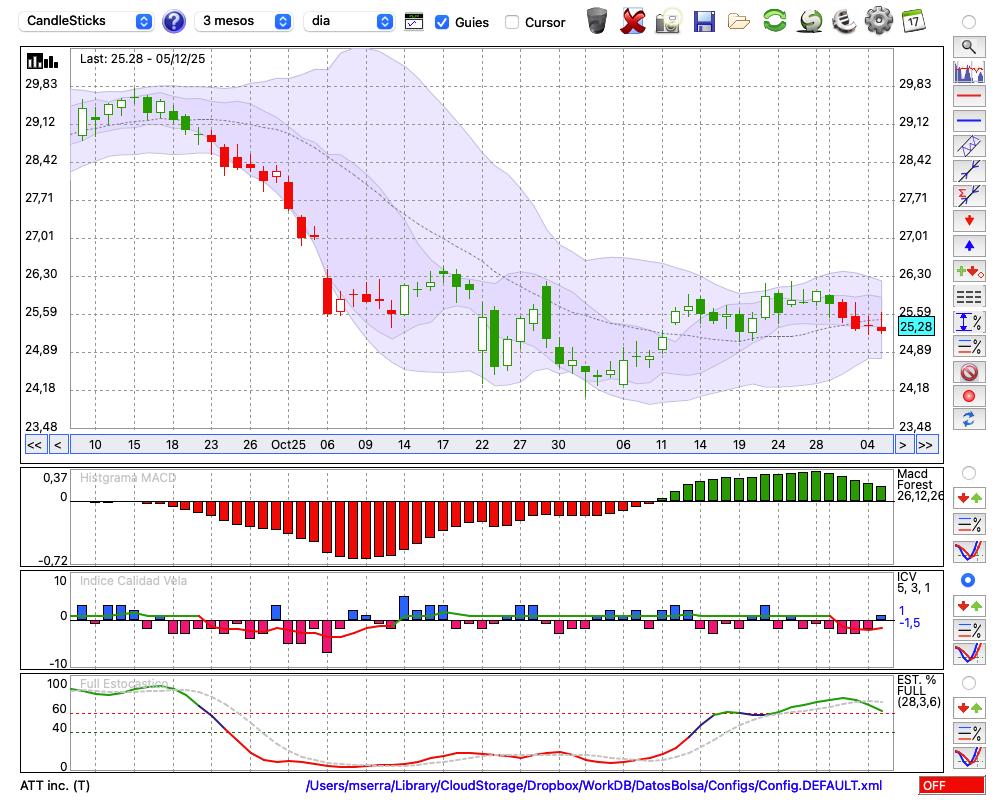Select the radio button beside Macd Forest panel
The width and height of the screenshot is (1000, 800).
(968, 472)
